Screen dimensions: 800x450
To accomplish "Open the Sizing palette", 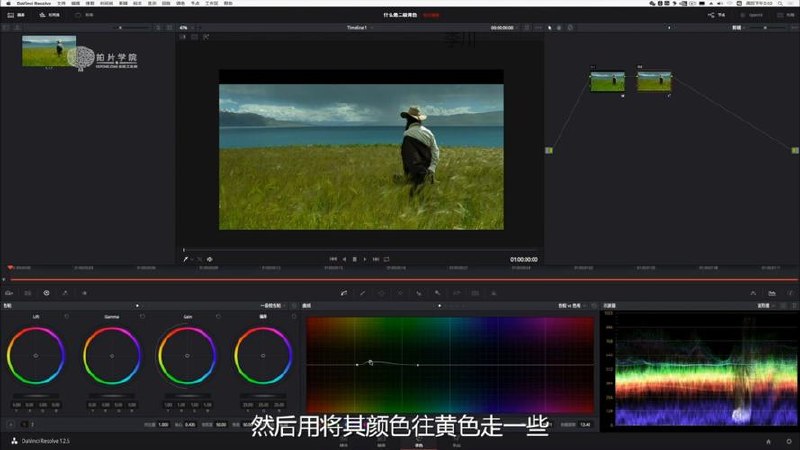I will click(x=457, y=293).
